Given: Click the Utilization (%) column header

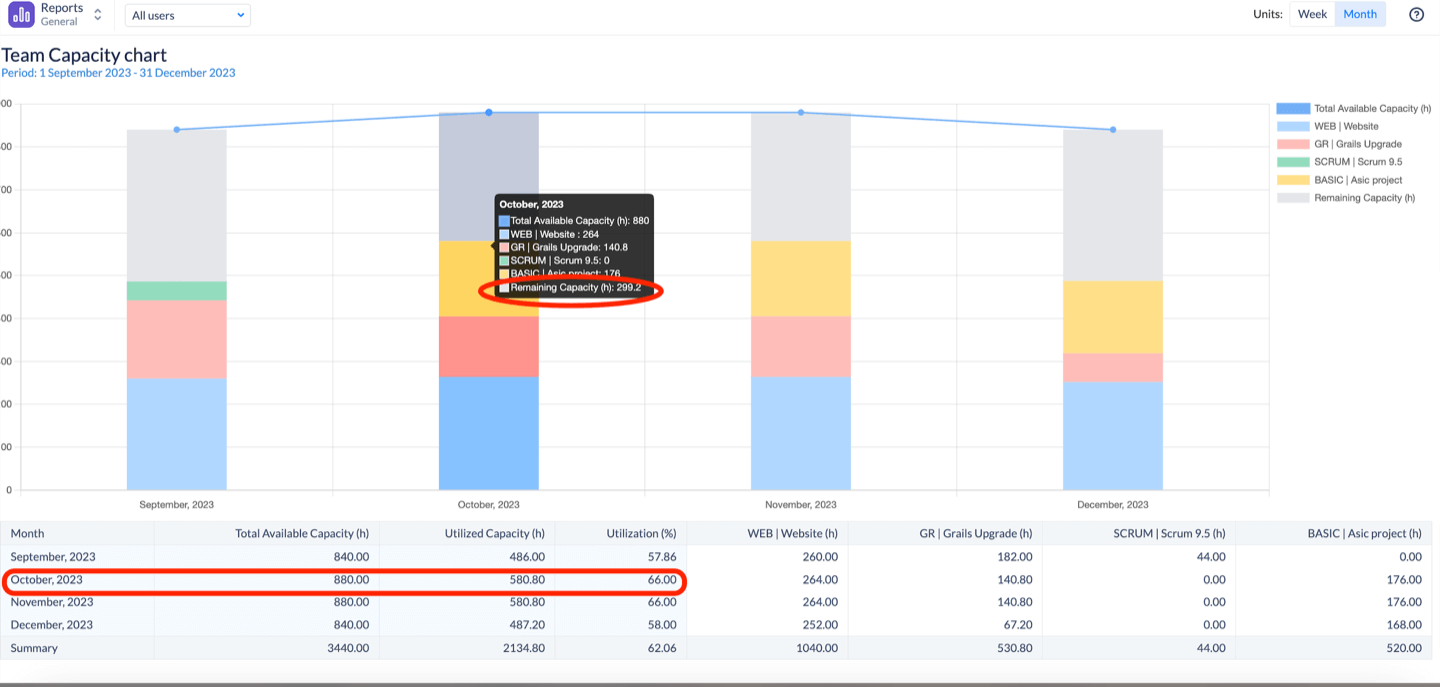Looking at the screenshot, I should click(641, 533).
